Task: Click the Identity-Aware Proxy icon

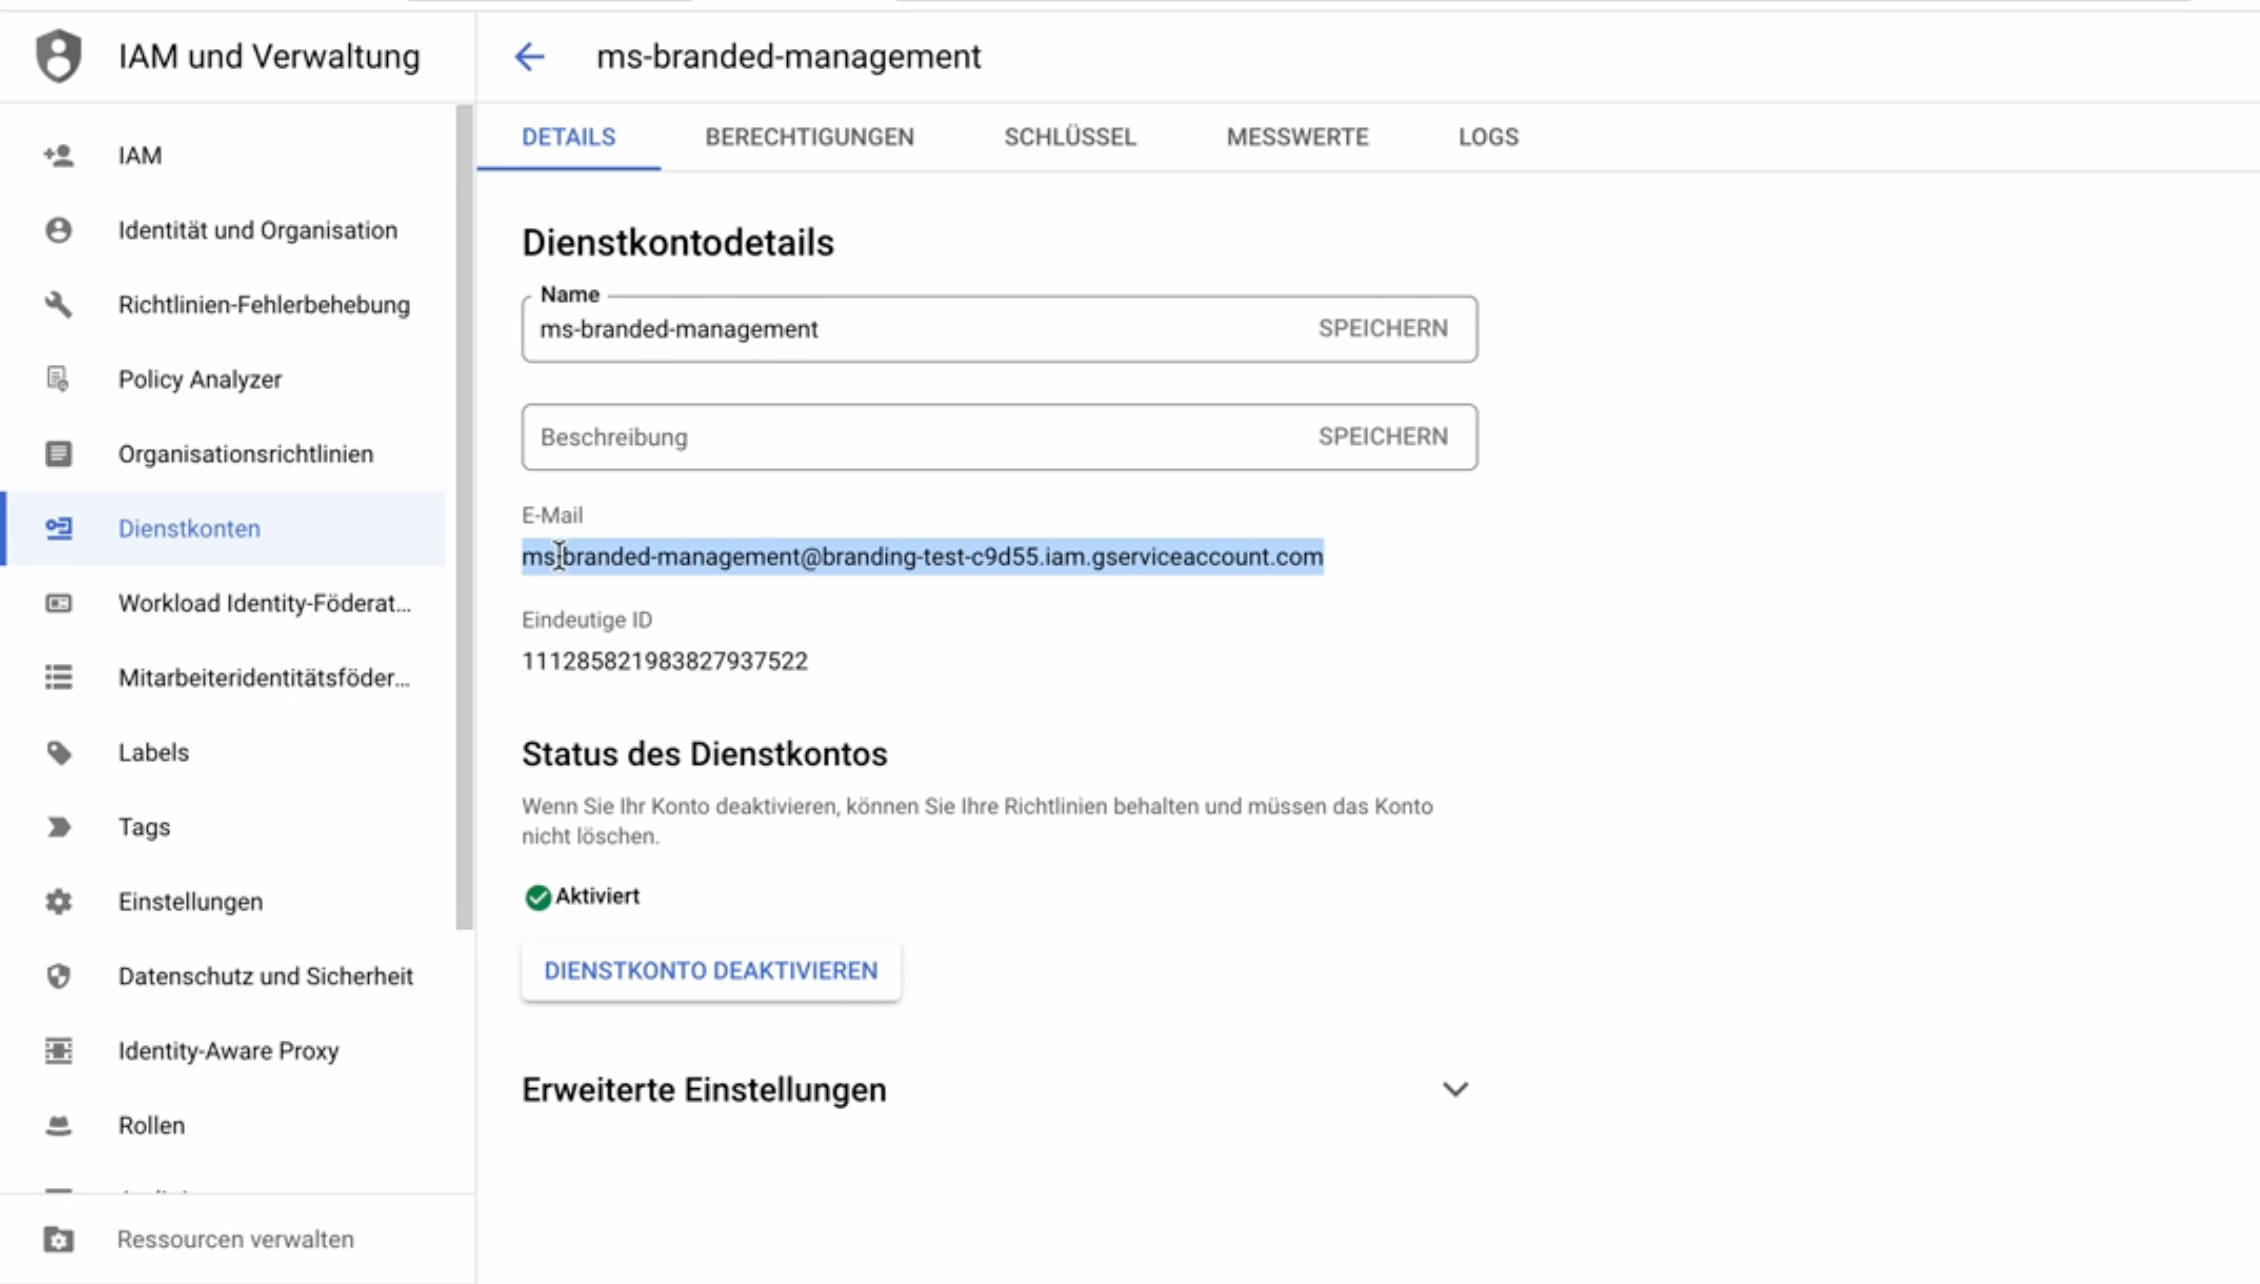Action: 58,1050
